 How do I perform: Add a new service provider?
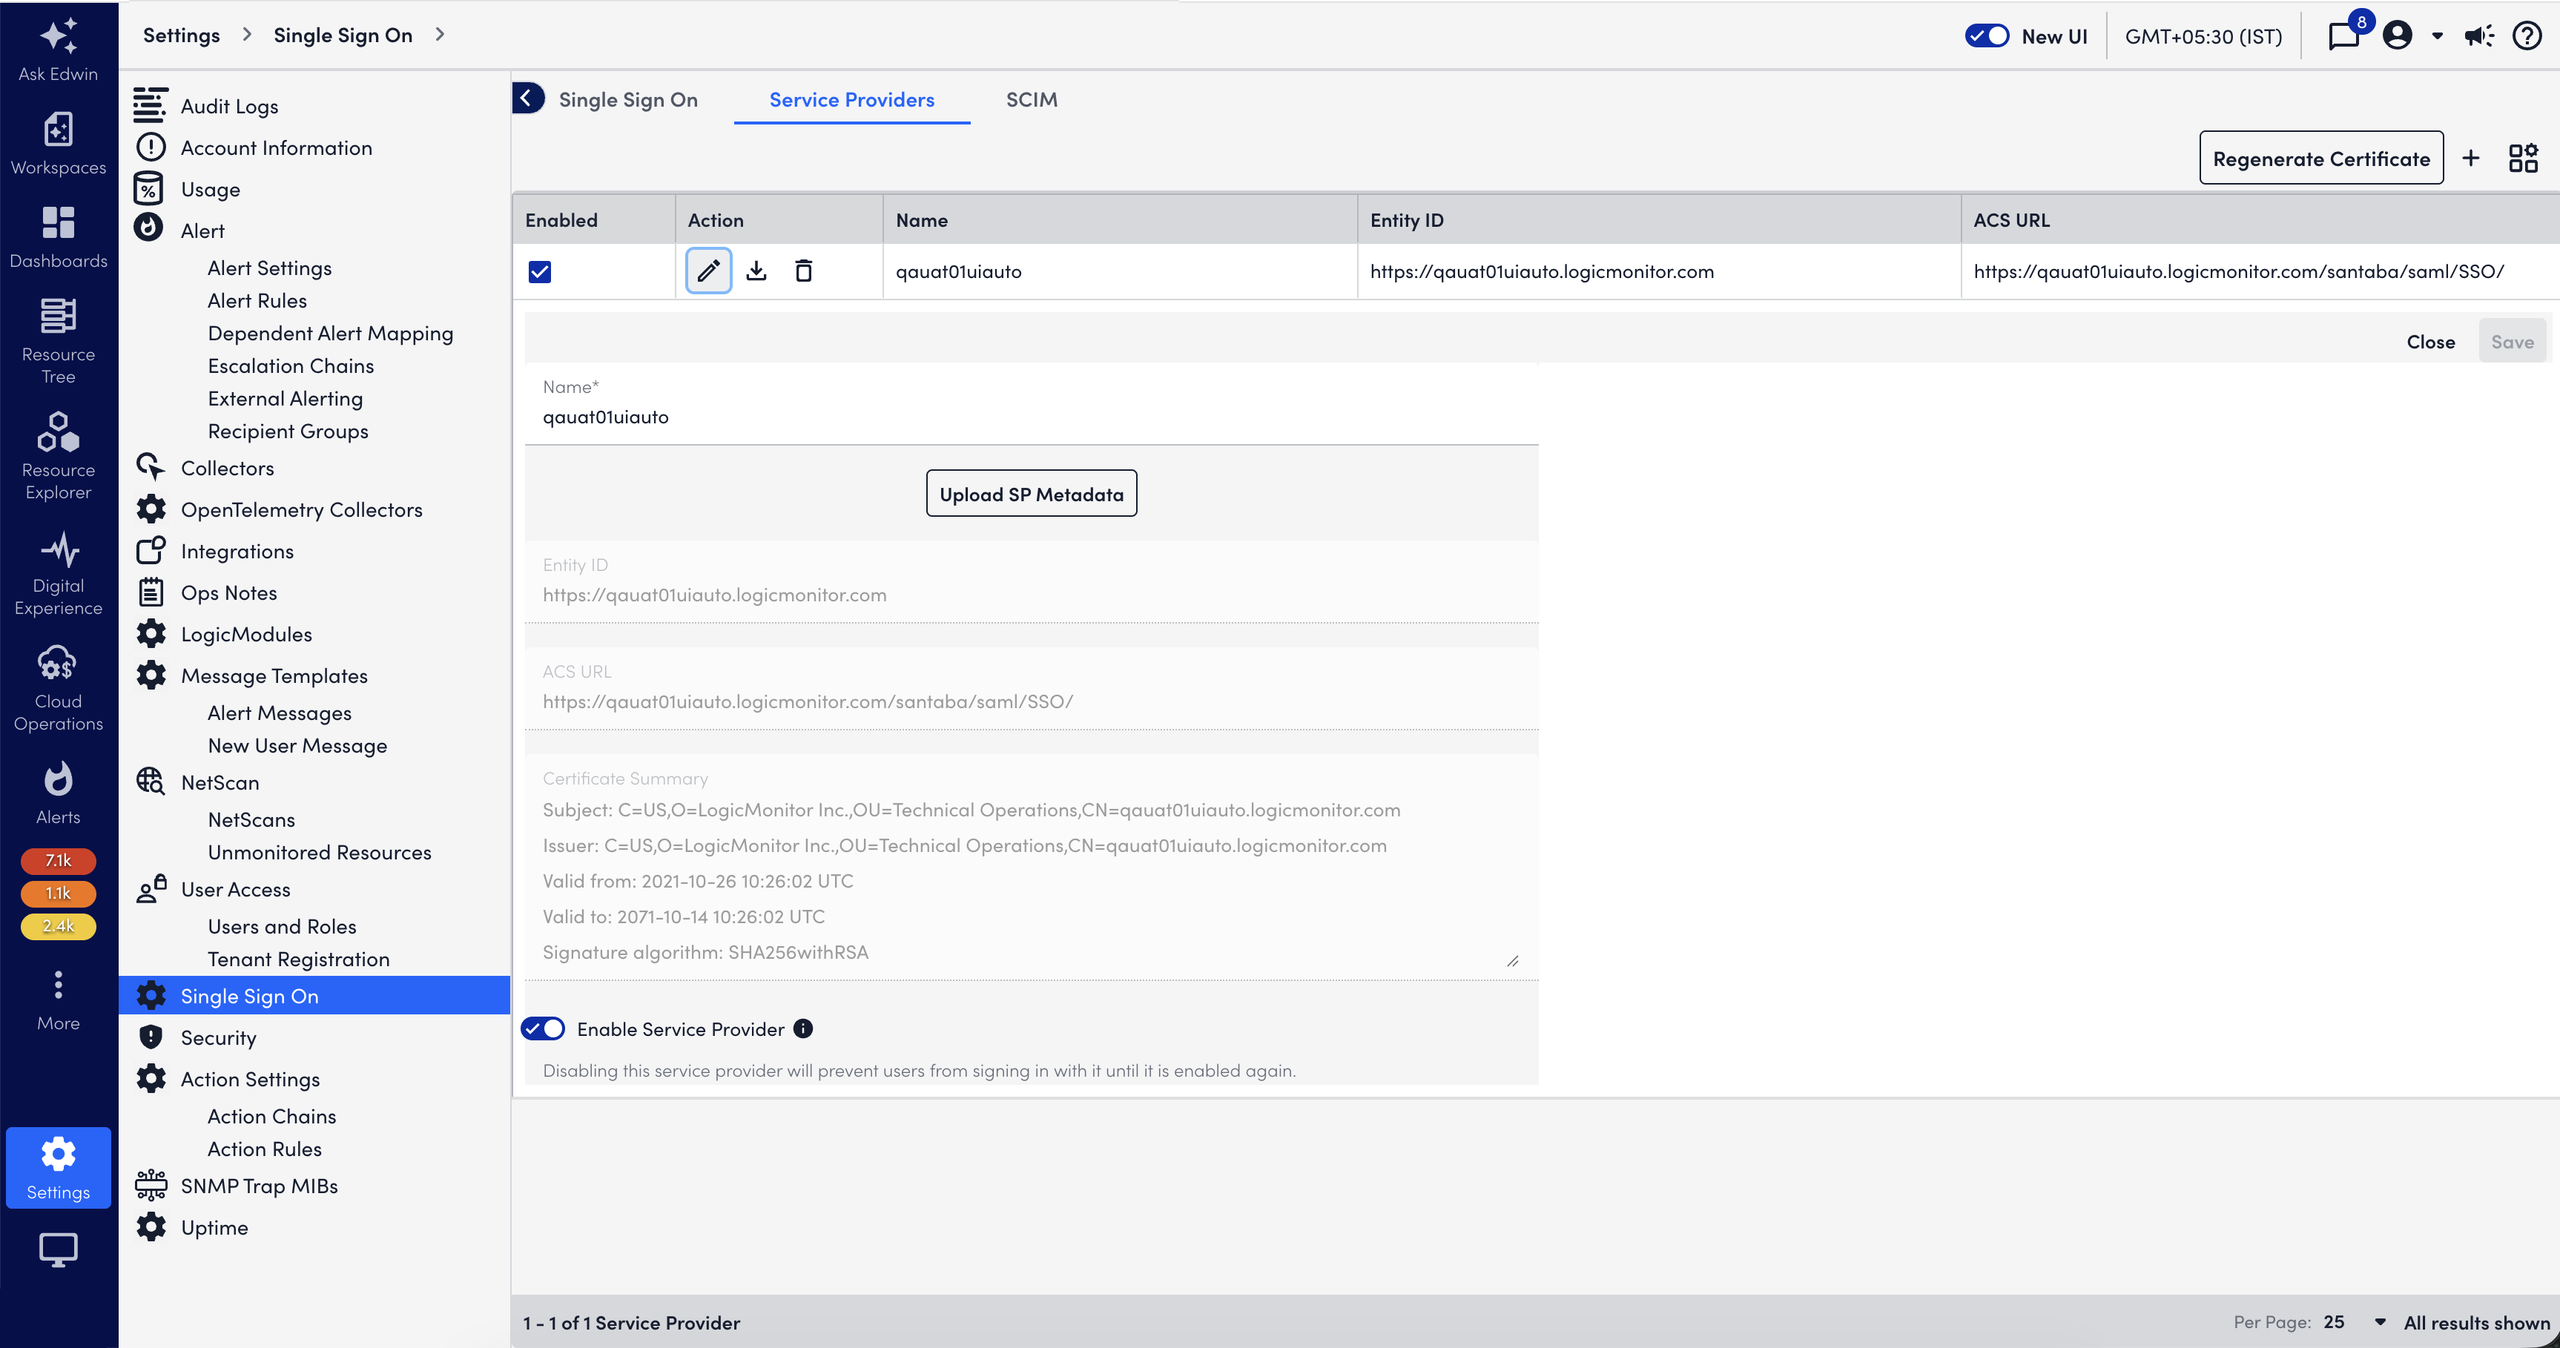coord(2471,158)
